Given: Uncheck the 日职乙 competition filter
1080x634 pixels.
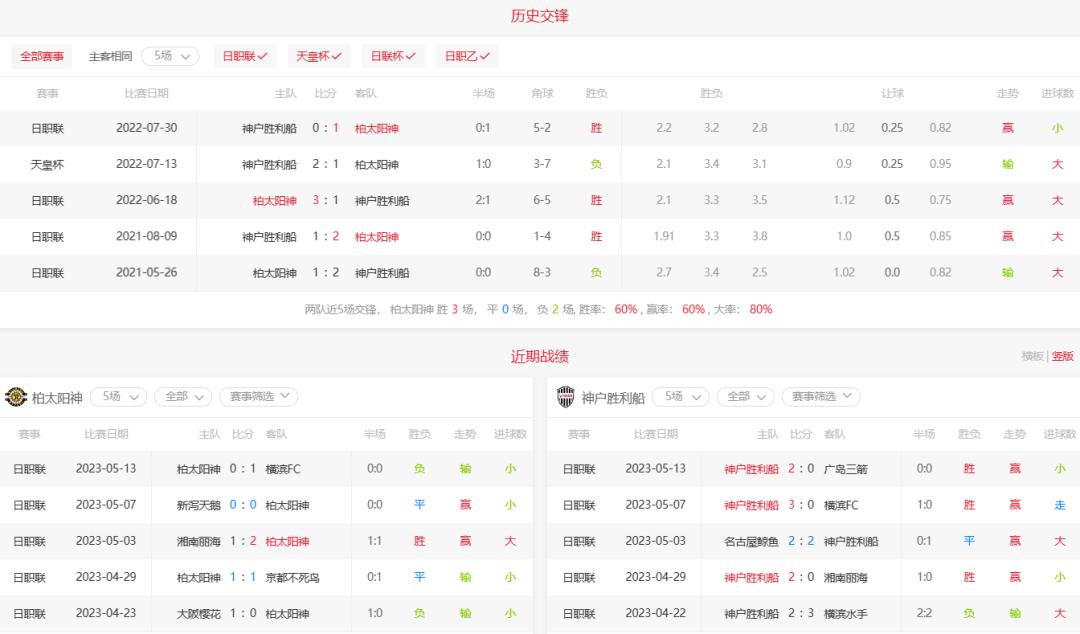Looking at the screenshot, I should click(466, 56).
